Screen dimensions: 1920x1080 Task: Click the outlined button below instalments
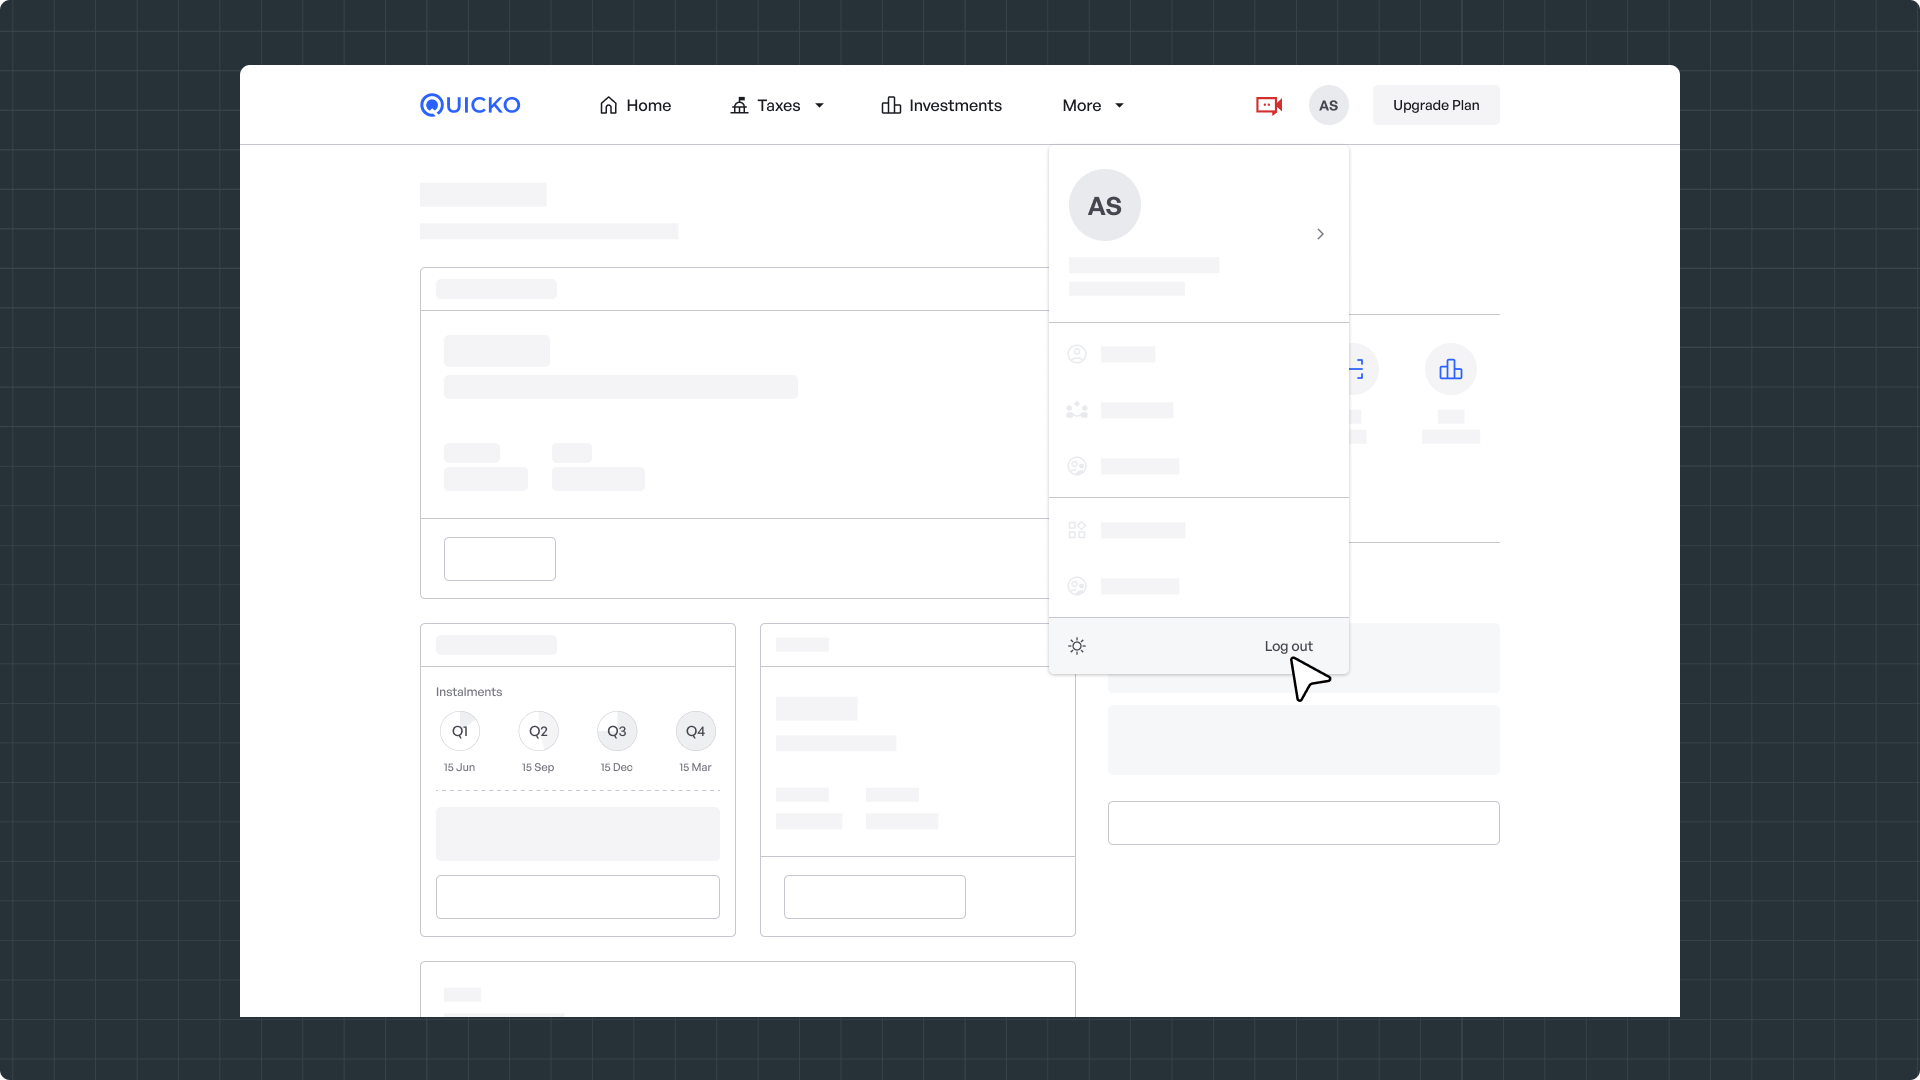(578, 897)
